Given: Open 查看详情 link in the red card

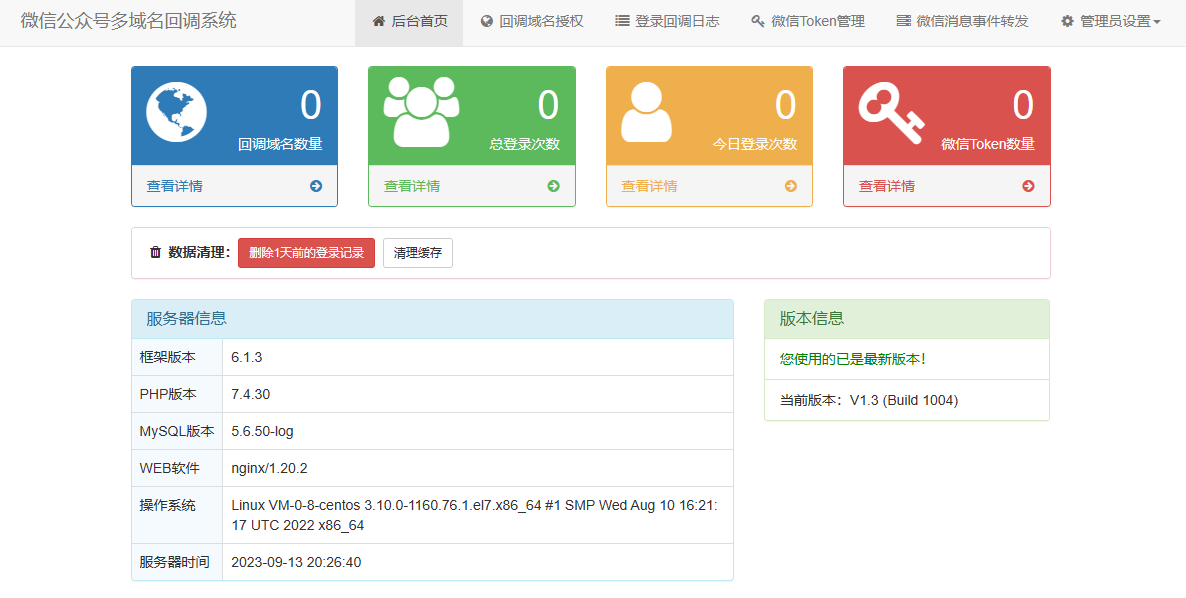Looking at the screenshot, I should tap(887, 186).
